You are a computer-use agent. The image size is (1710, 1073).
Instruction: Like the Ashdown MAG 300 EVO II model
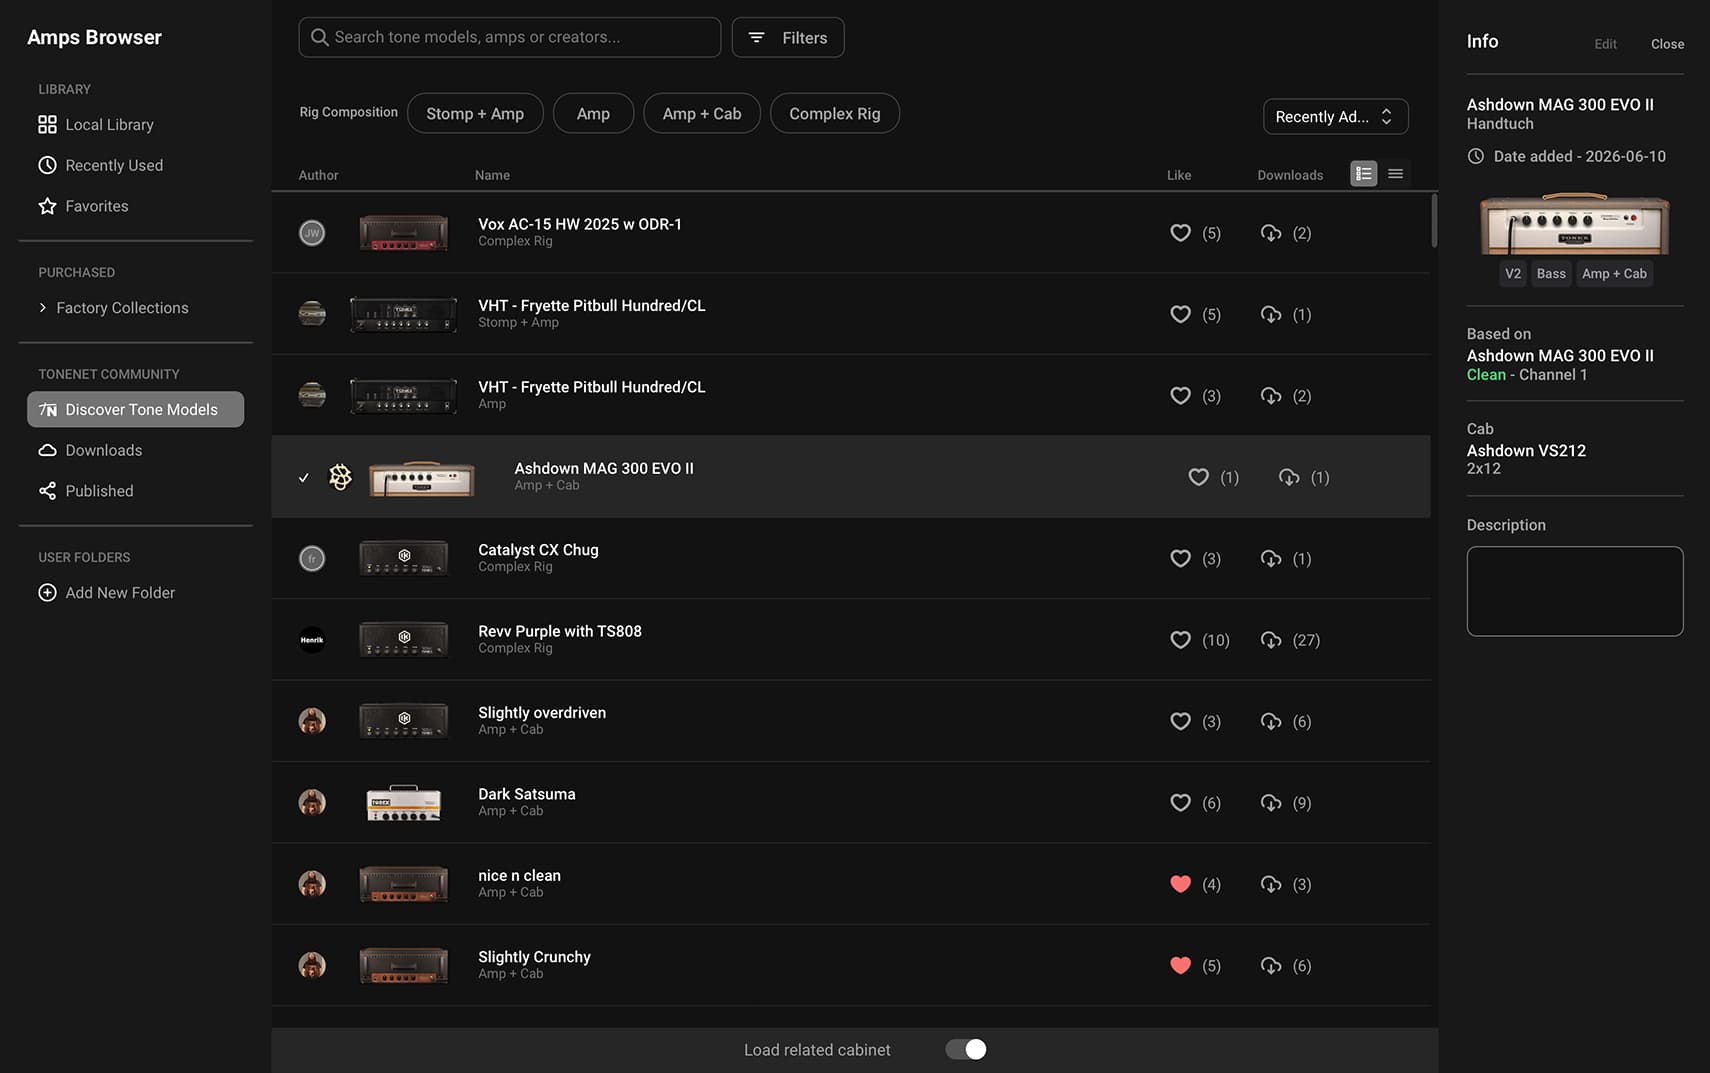[x=1198, y=477]
